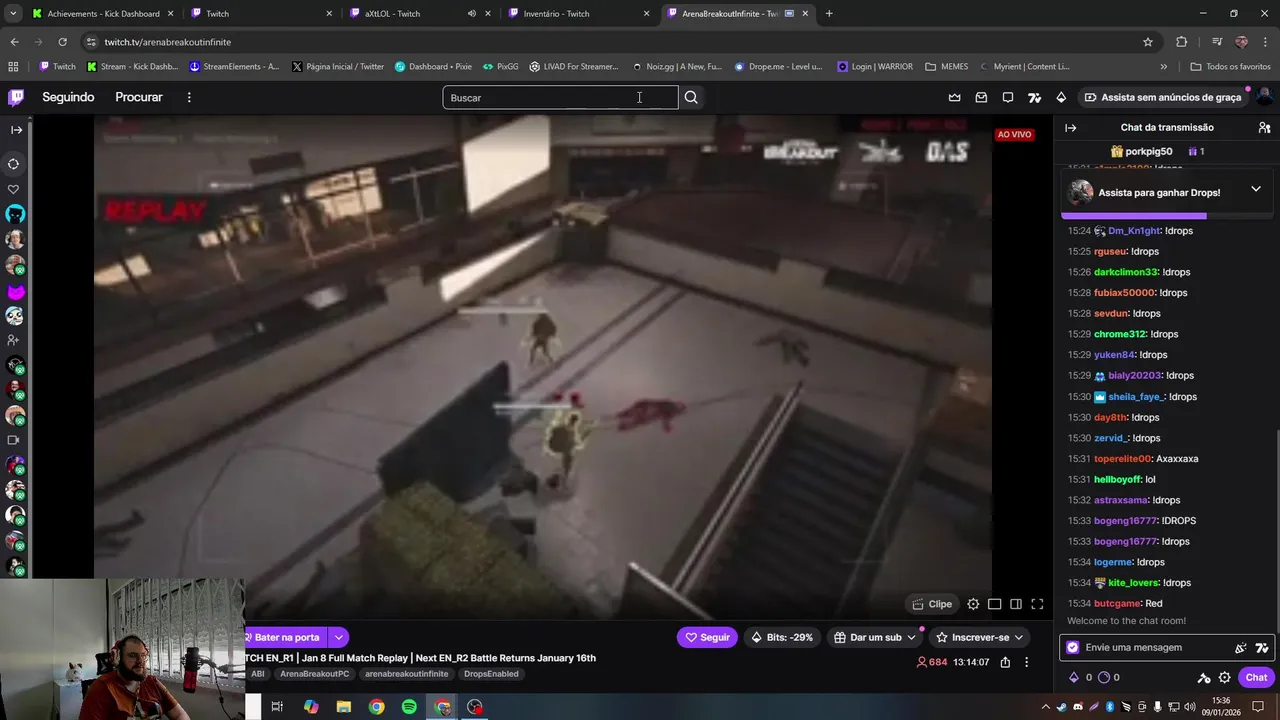This screenshot has width=1280, height=720.
Task: Open chat settings gear icon
Action: (1224, 677)
